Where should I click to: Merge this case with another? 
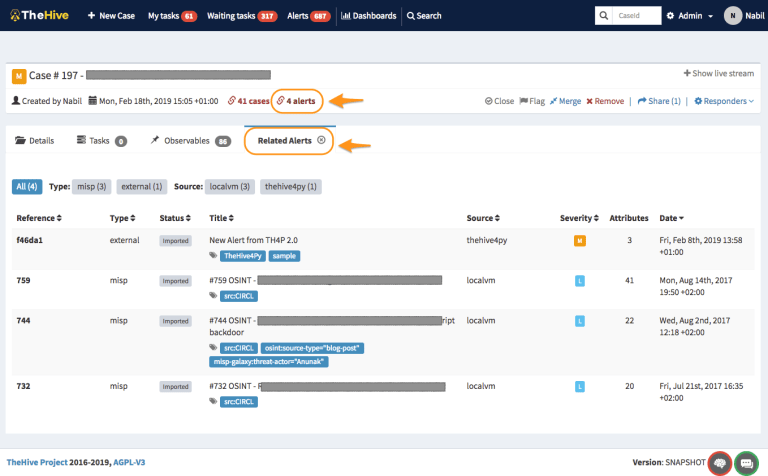pos(566,101)
